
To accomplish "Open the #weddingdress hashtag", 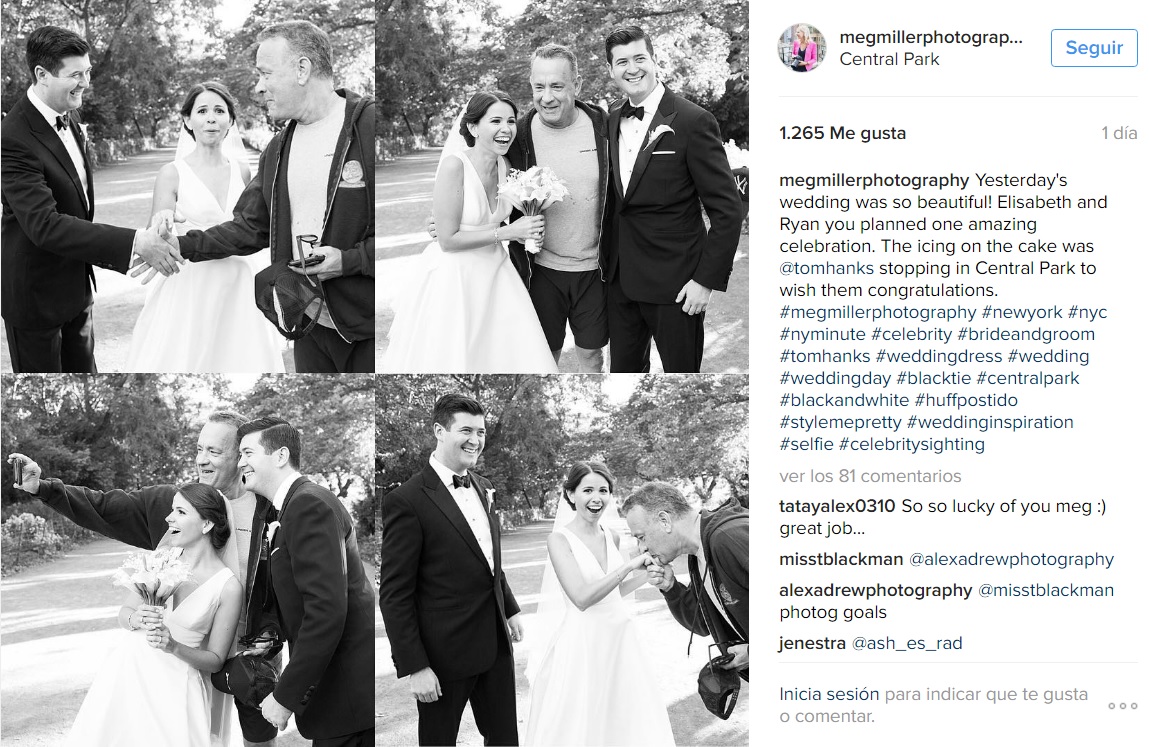I will click(939, 356).
